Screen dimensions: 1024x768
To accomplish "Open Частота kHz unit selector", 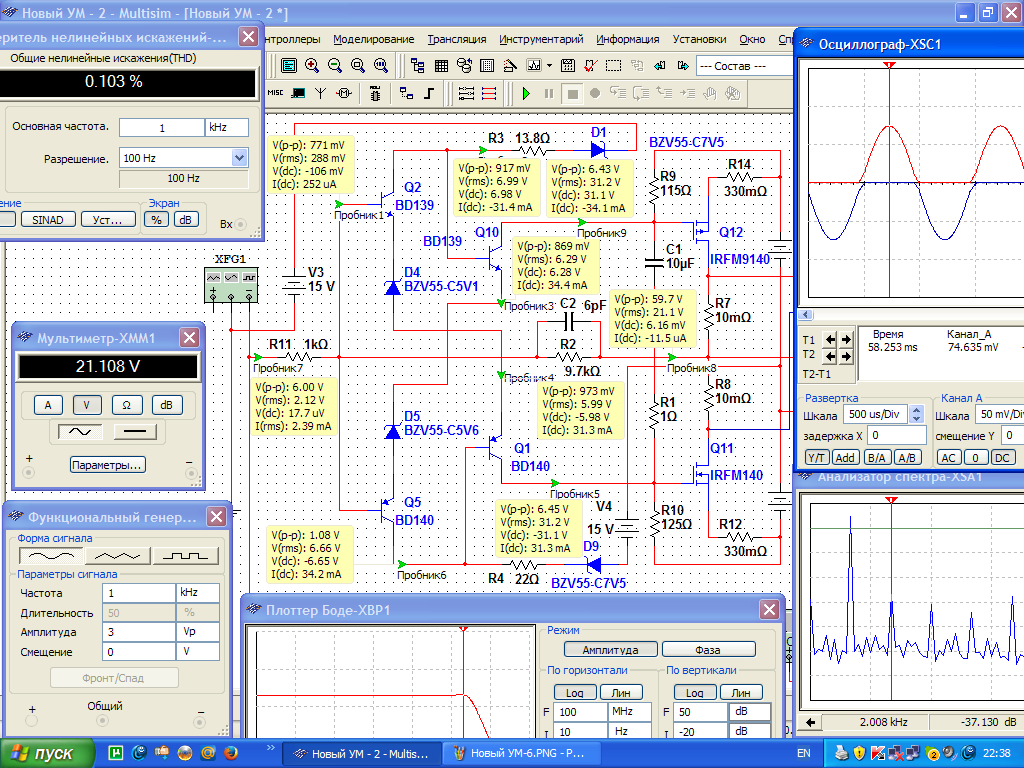I will 198,592.
